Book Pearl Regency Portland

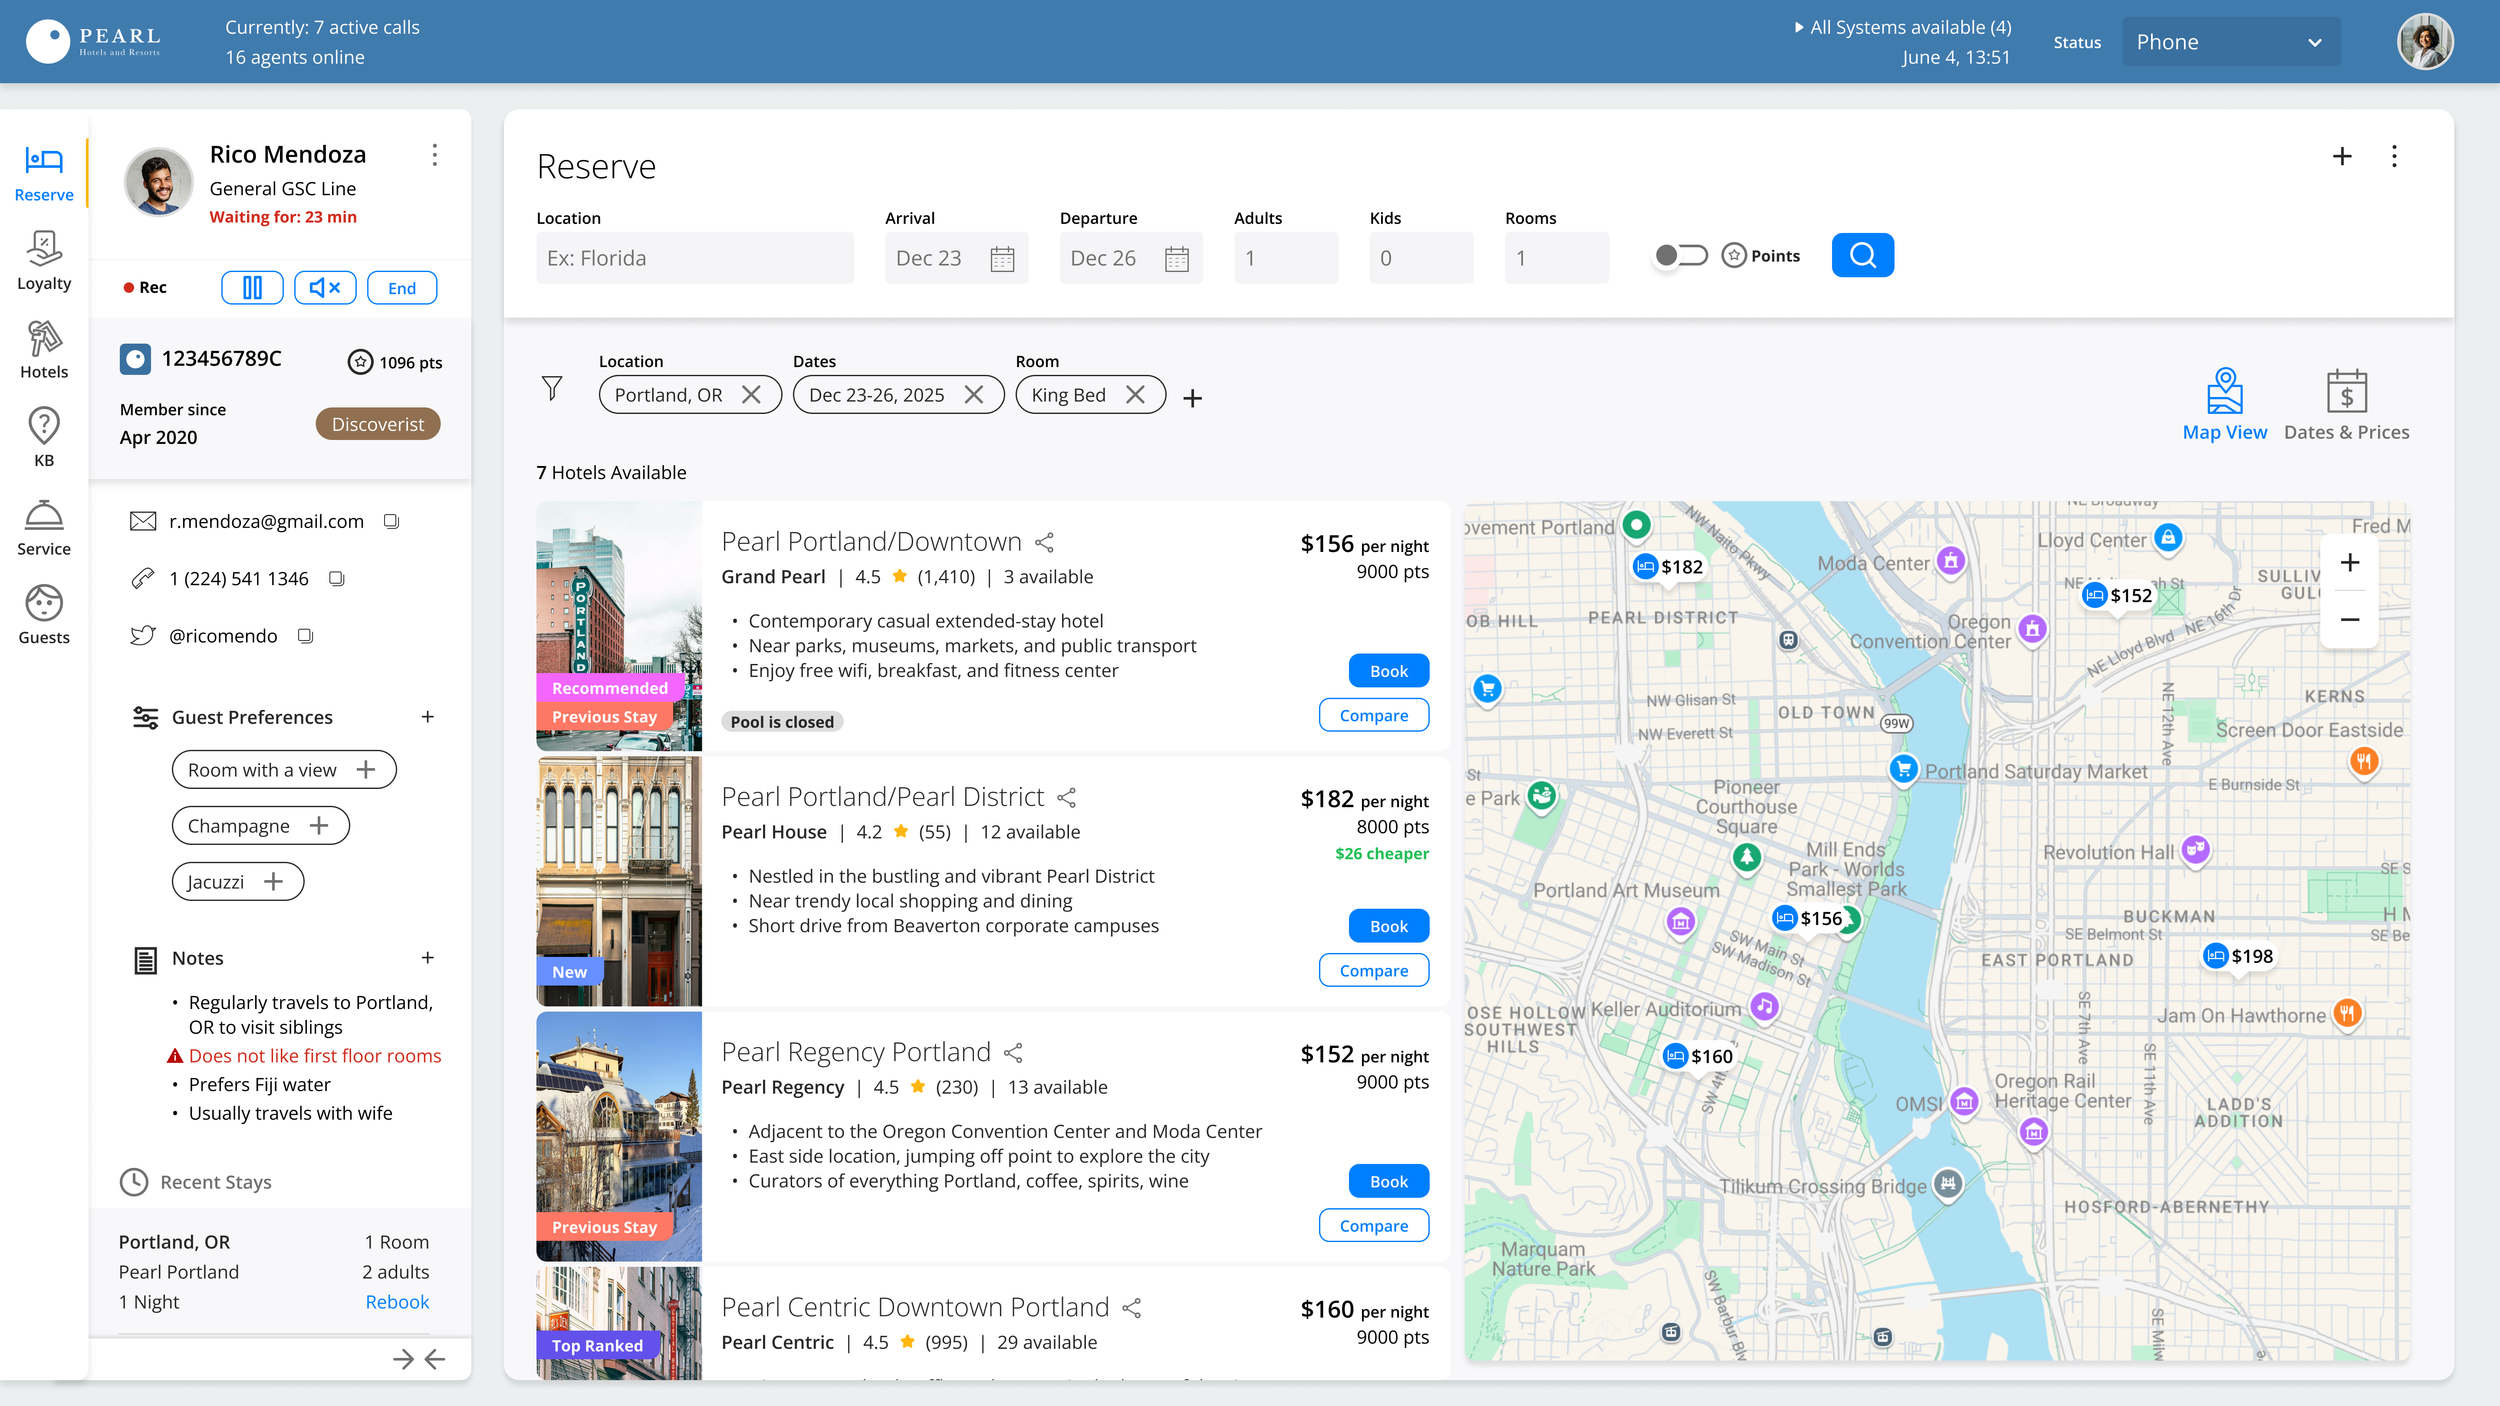[1388, 1181]
